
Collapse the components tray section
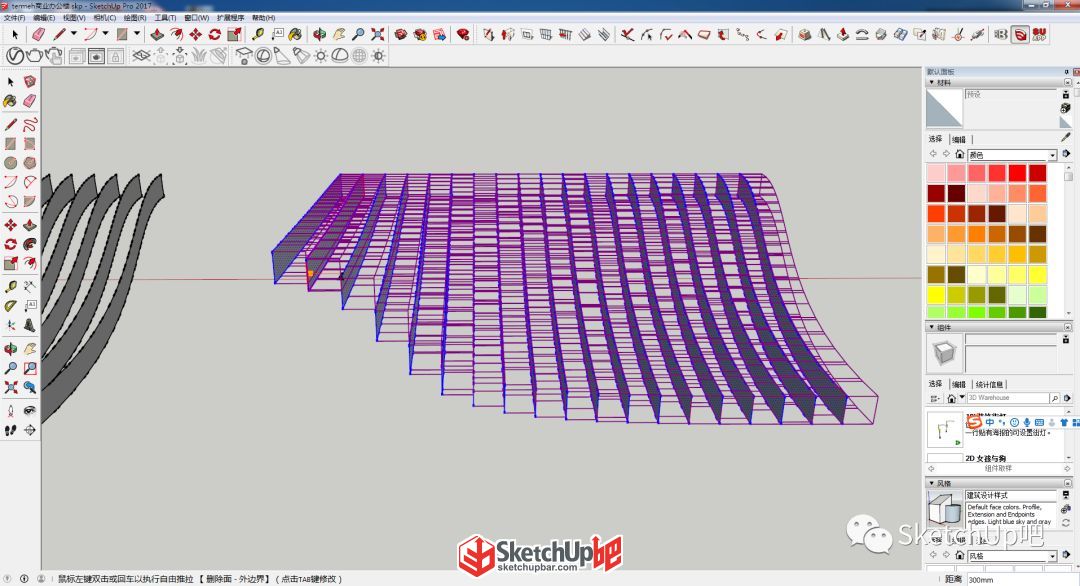[932, 327]
